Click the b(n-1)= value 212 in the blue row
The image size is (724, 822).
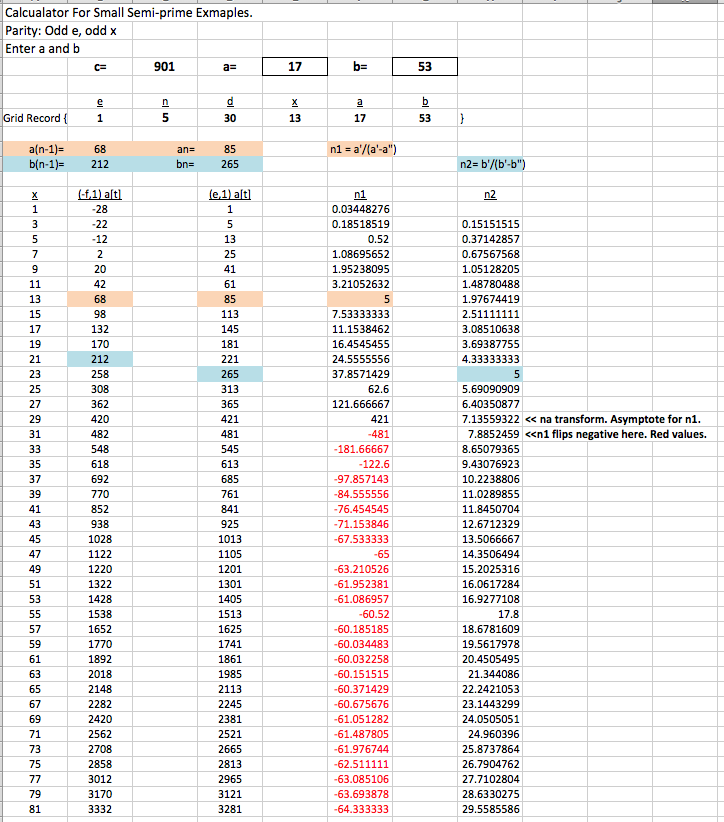(100, 164)
